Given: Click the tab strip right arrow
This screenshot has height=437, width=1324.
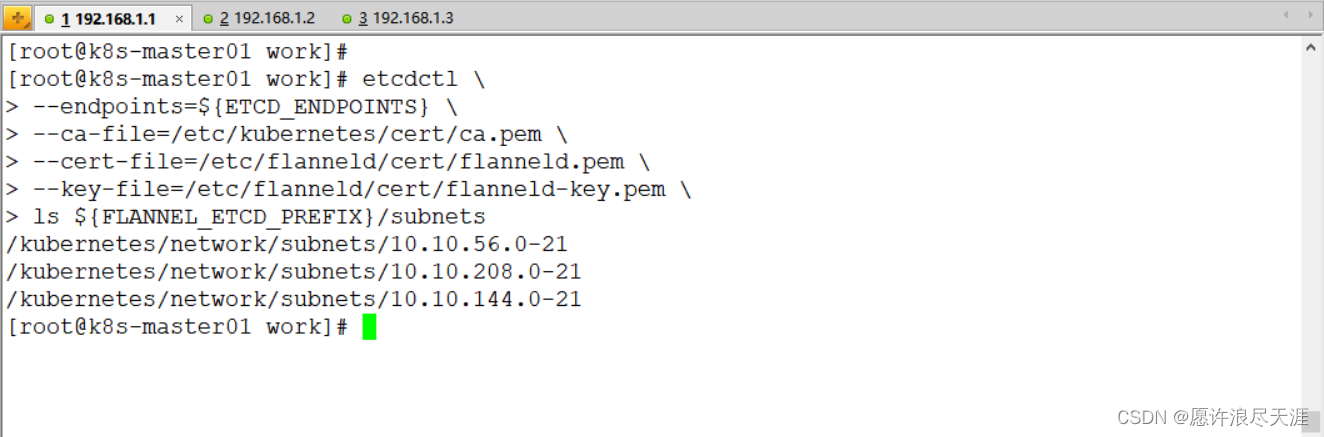Looking at the screenshot, I should (1310, 16).
